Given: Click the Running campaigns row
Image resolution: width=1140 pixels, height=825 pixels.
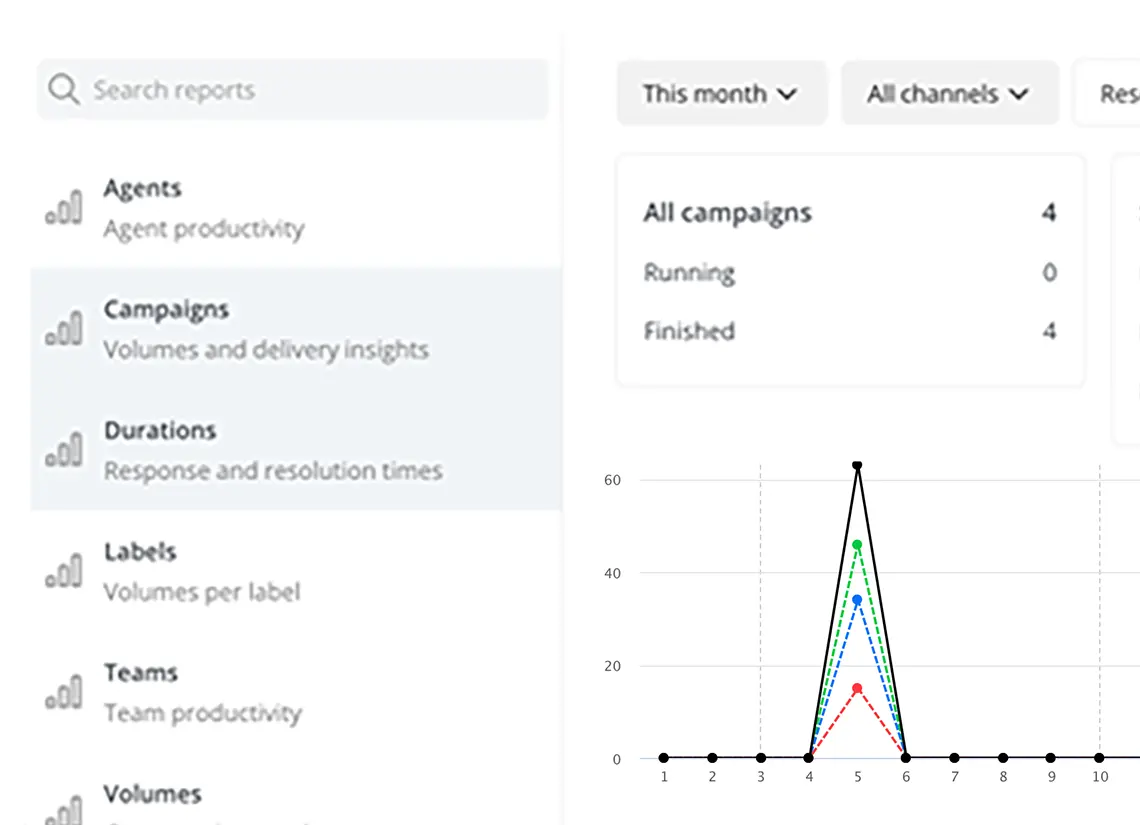Looking at the screenshot, I should point(849,272).
